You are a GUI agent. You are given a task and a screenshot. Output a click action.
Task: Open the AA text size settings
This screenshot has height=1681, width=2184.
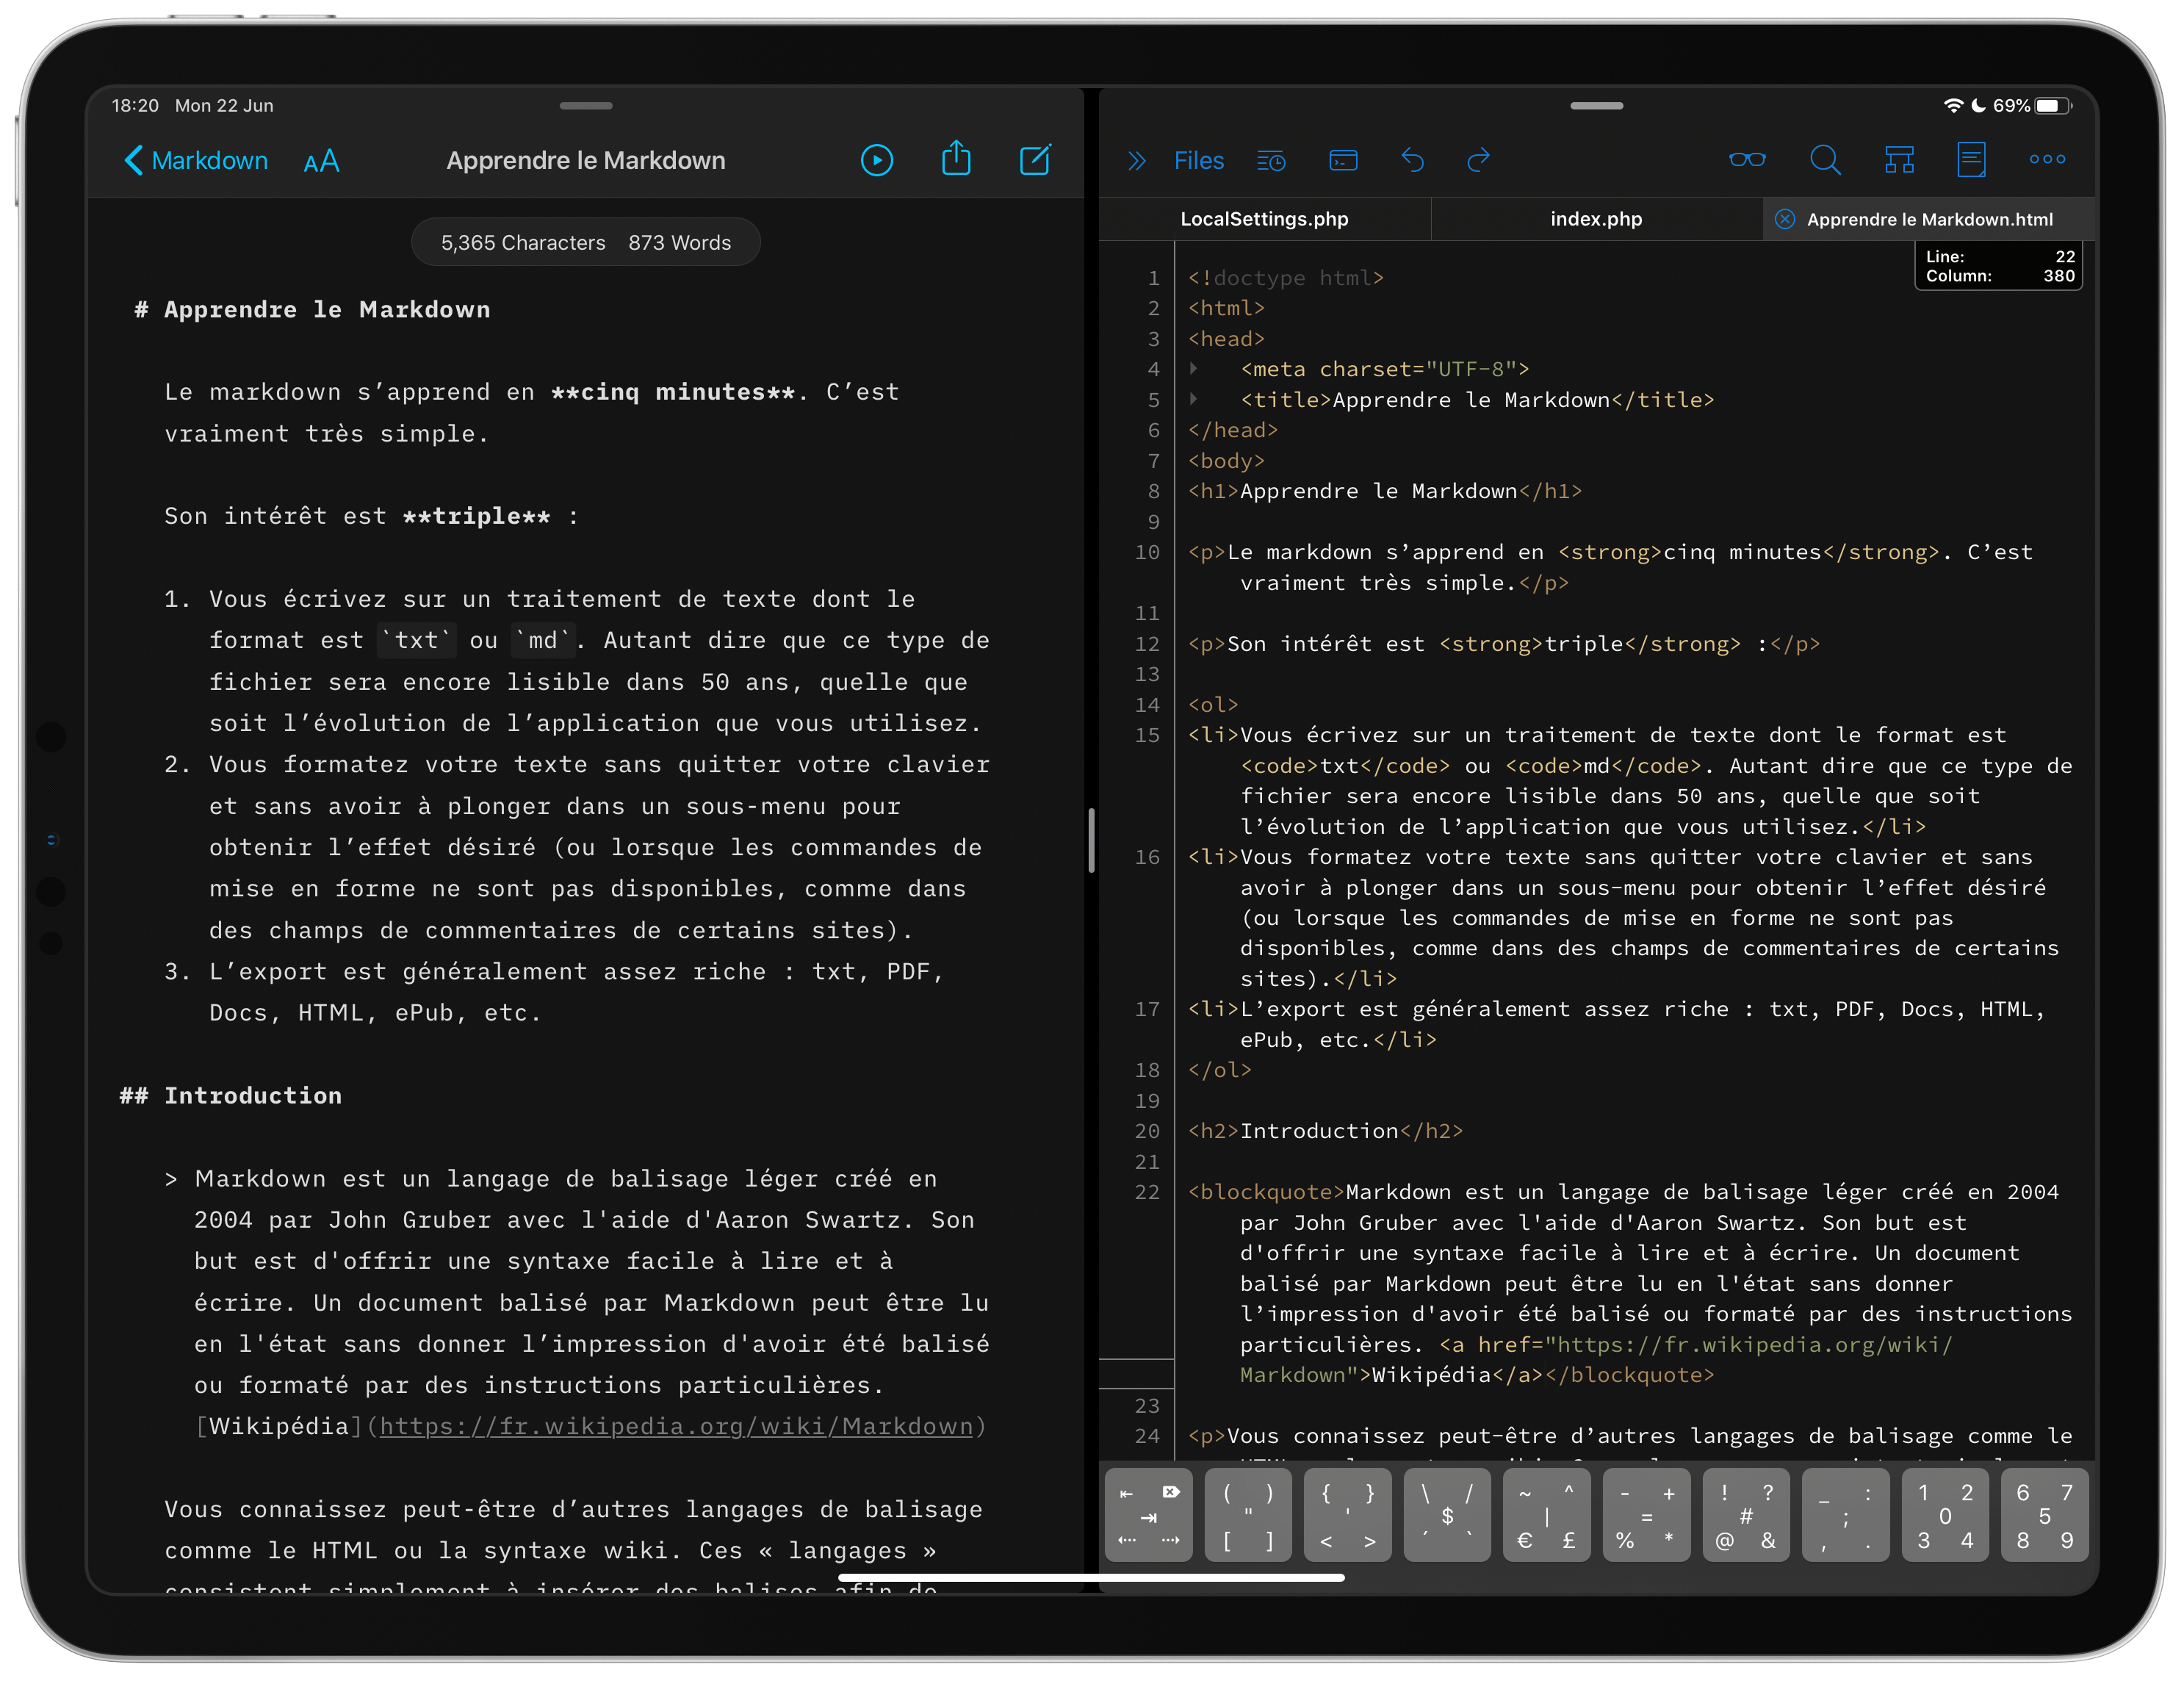[321, 161]
